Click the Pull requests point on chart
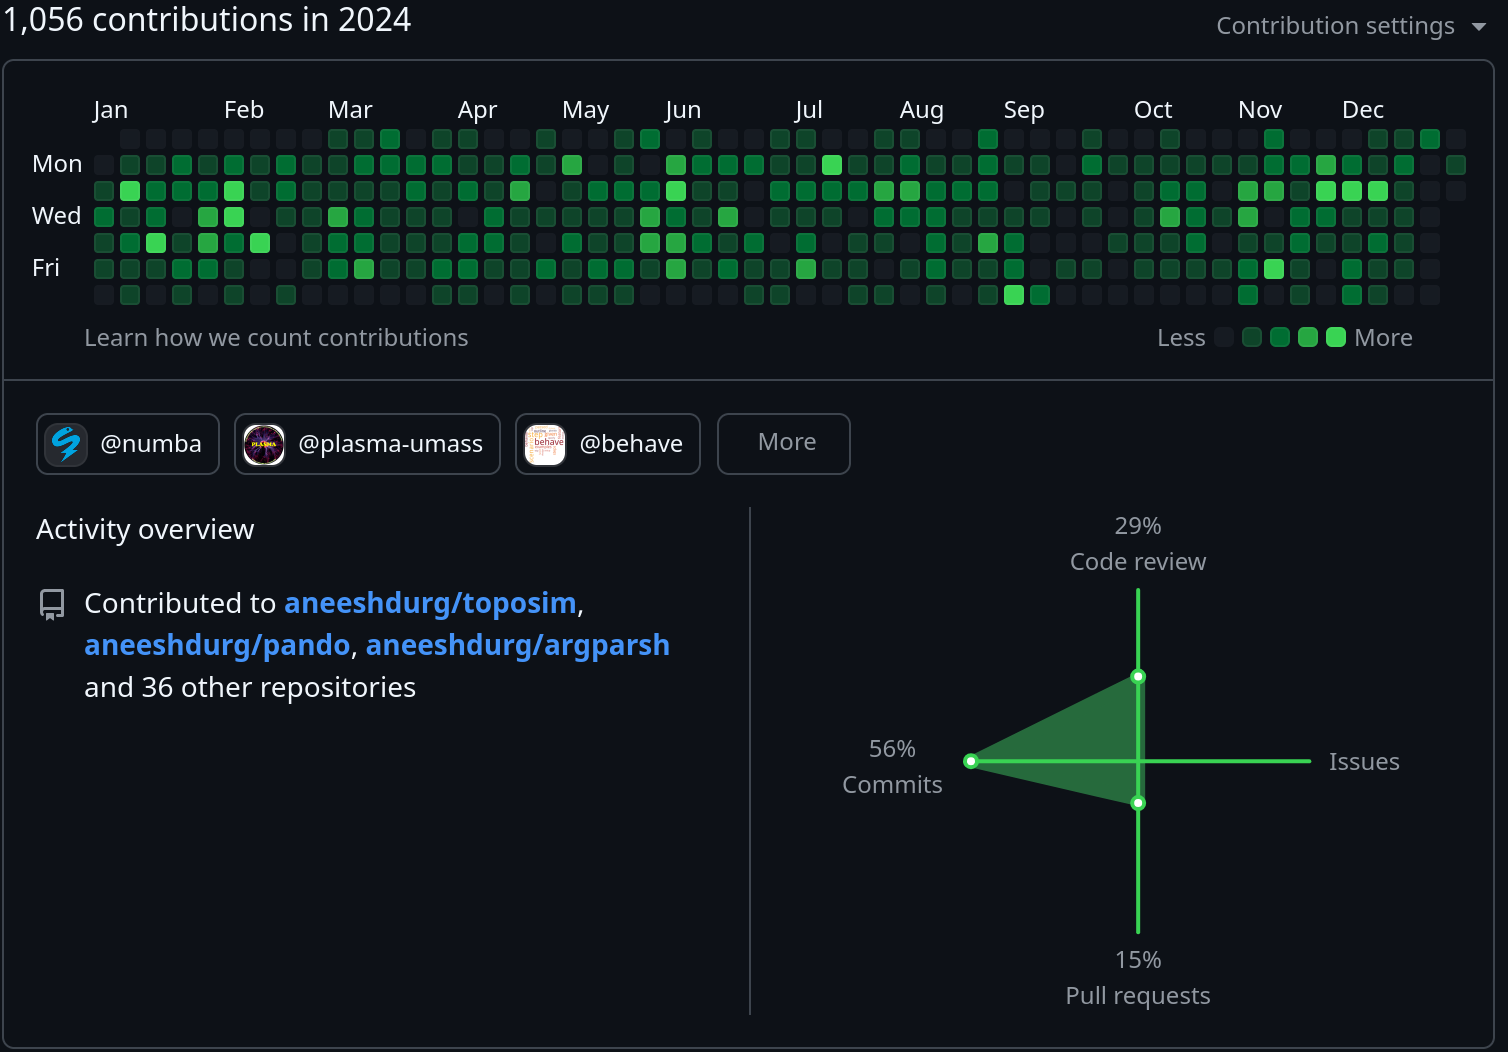Viewport: 1508px width, 1052px height. (1138, 803)
